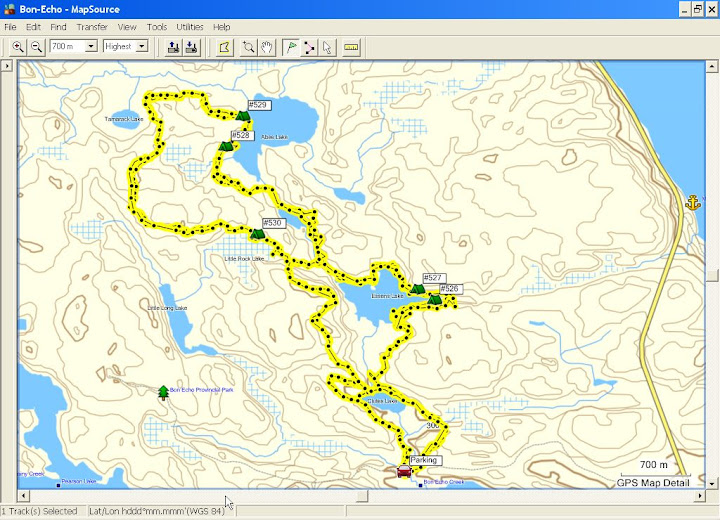Image resolution: width=720 pixels, height=520 pixels.
Task: Click the Send to Device icon
Action: [x=173, y=47]
